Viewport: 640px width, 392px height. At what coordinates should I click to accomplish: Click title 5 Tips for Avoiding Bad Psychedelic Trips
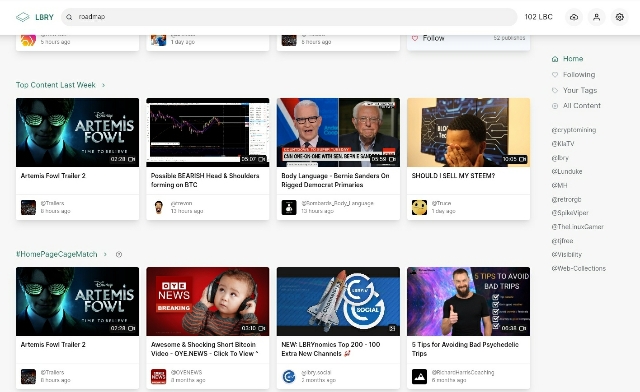point(465,349)
